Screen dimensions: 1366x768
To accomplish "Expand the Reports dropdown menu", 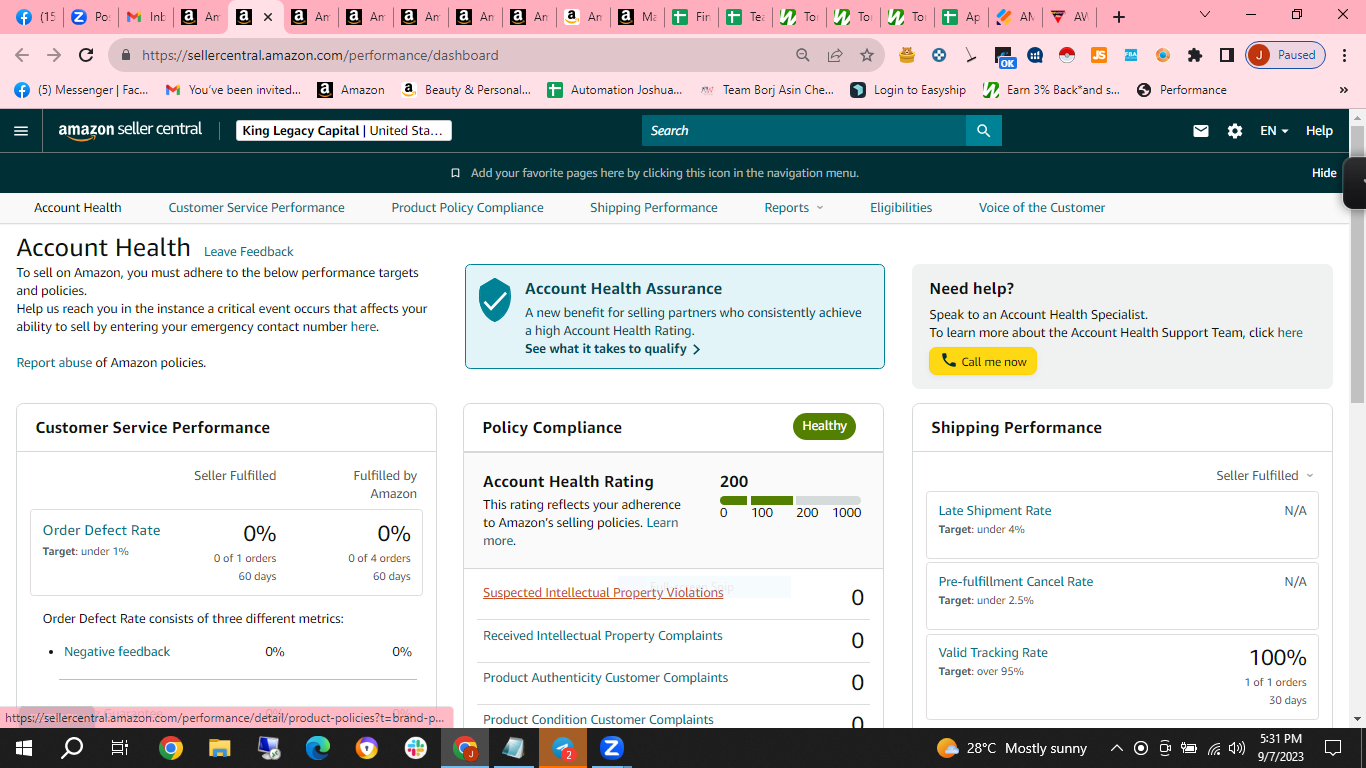I will [x=794, y=208].
